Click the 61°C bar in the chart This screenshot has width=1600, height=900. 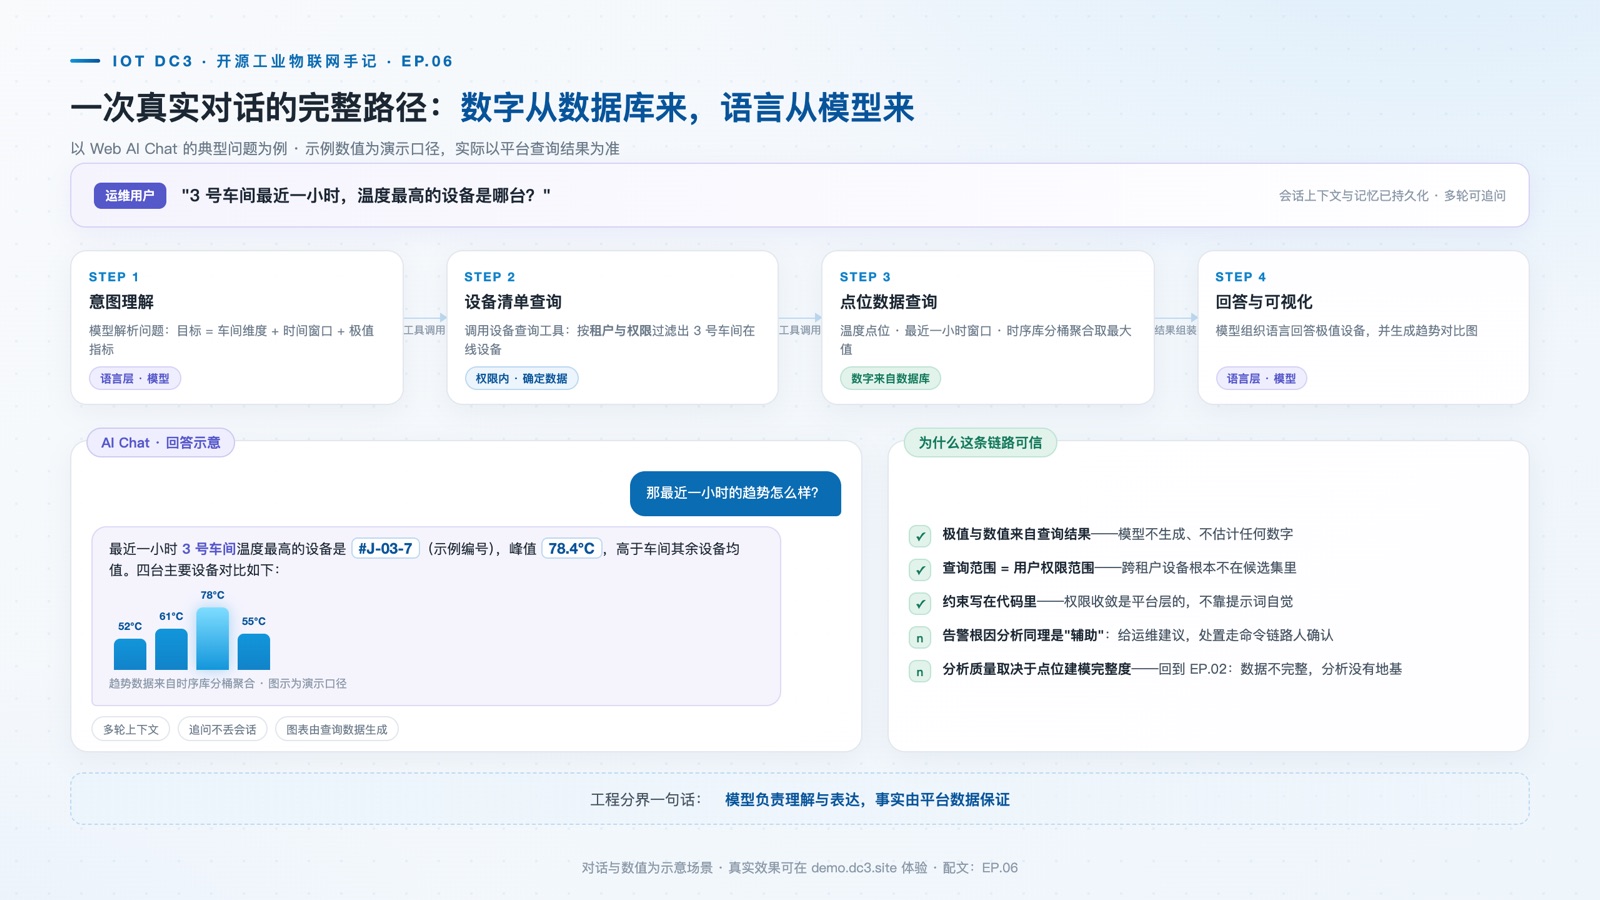point(171,649)
